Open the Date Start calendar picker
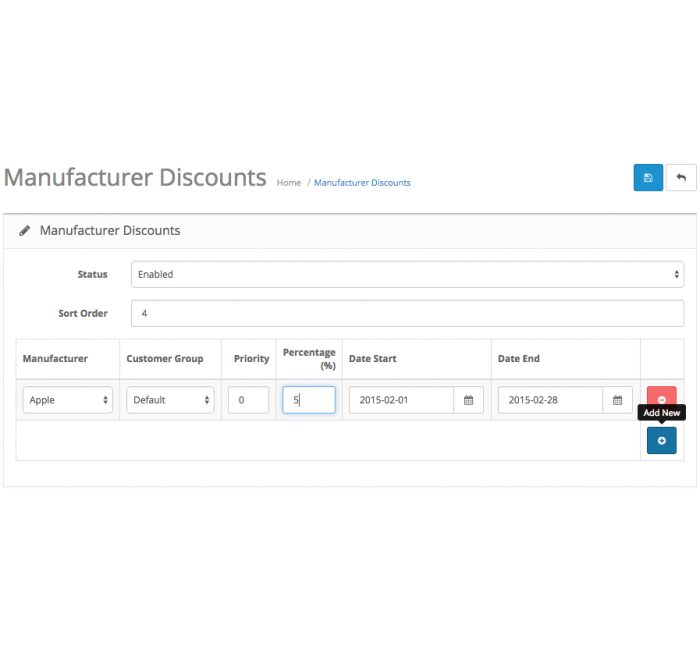Viewport: 700px width, 650px height. click(468, 400)
